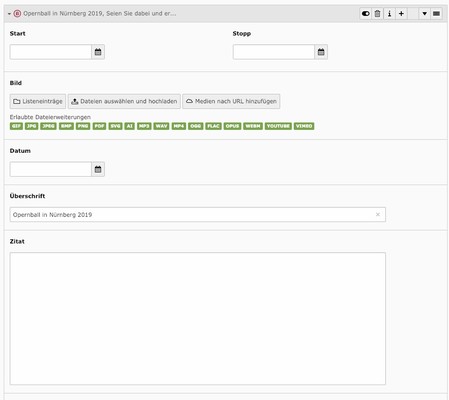
Task: Open the Stopp date calendar picker
Action: (x=321, y=52)
